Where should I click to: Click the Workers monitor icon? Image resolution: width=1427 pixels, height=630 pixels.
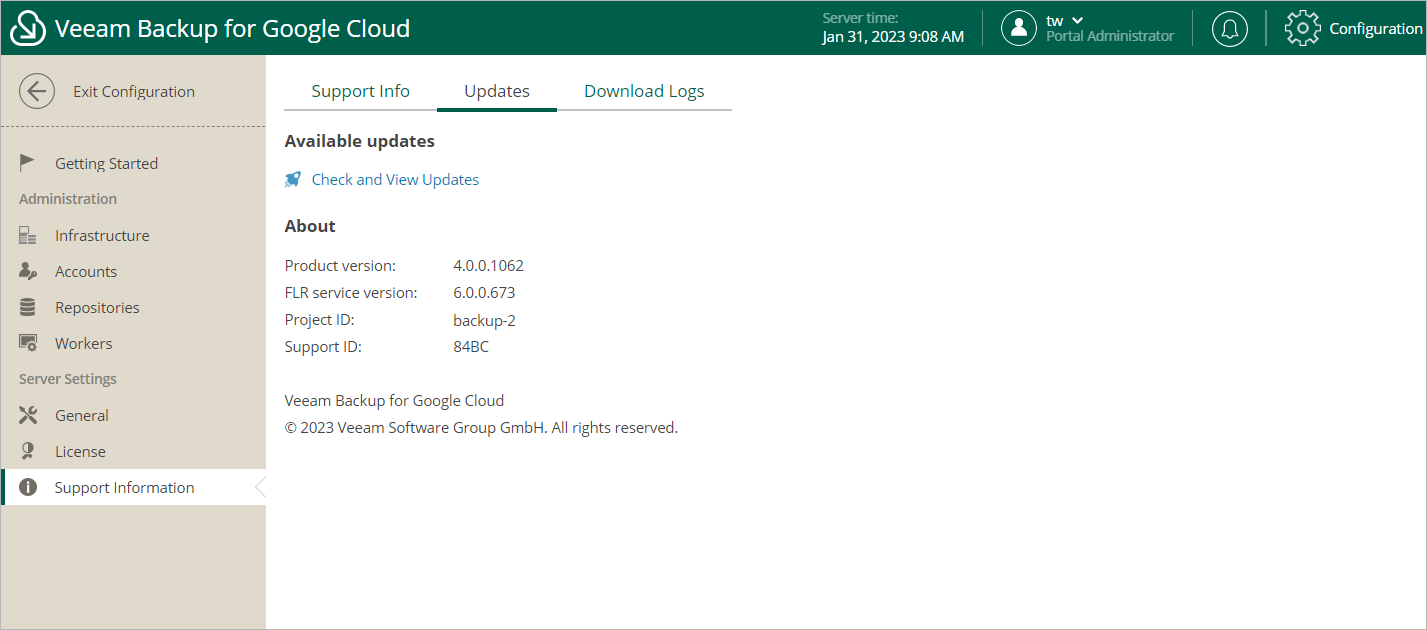(x=28, y=344)
